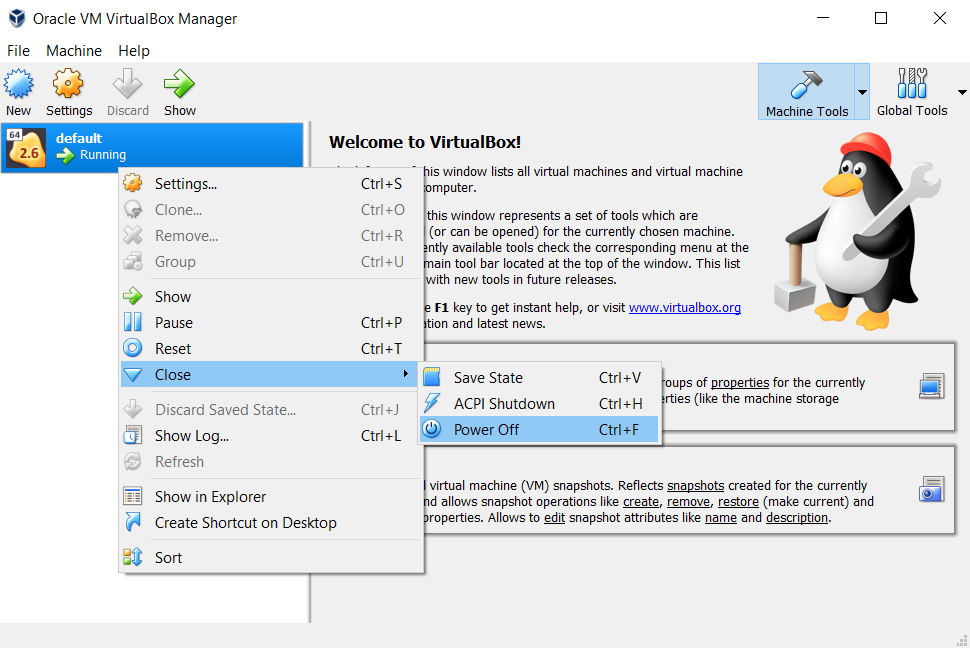
Task: Click the Clone... context menu entry
Action: 271,210
